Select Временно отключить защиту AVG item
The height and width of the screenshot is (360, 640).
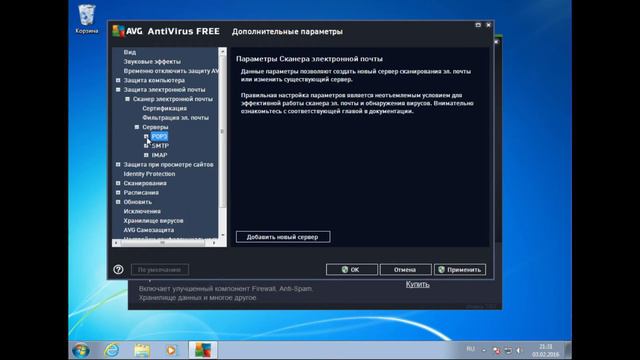click(x=171, y=71)
